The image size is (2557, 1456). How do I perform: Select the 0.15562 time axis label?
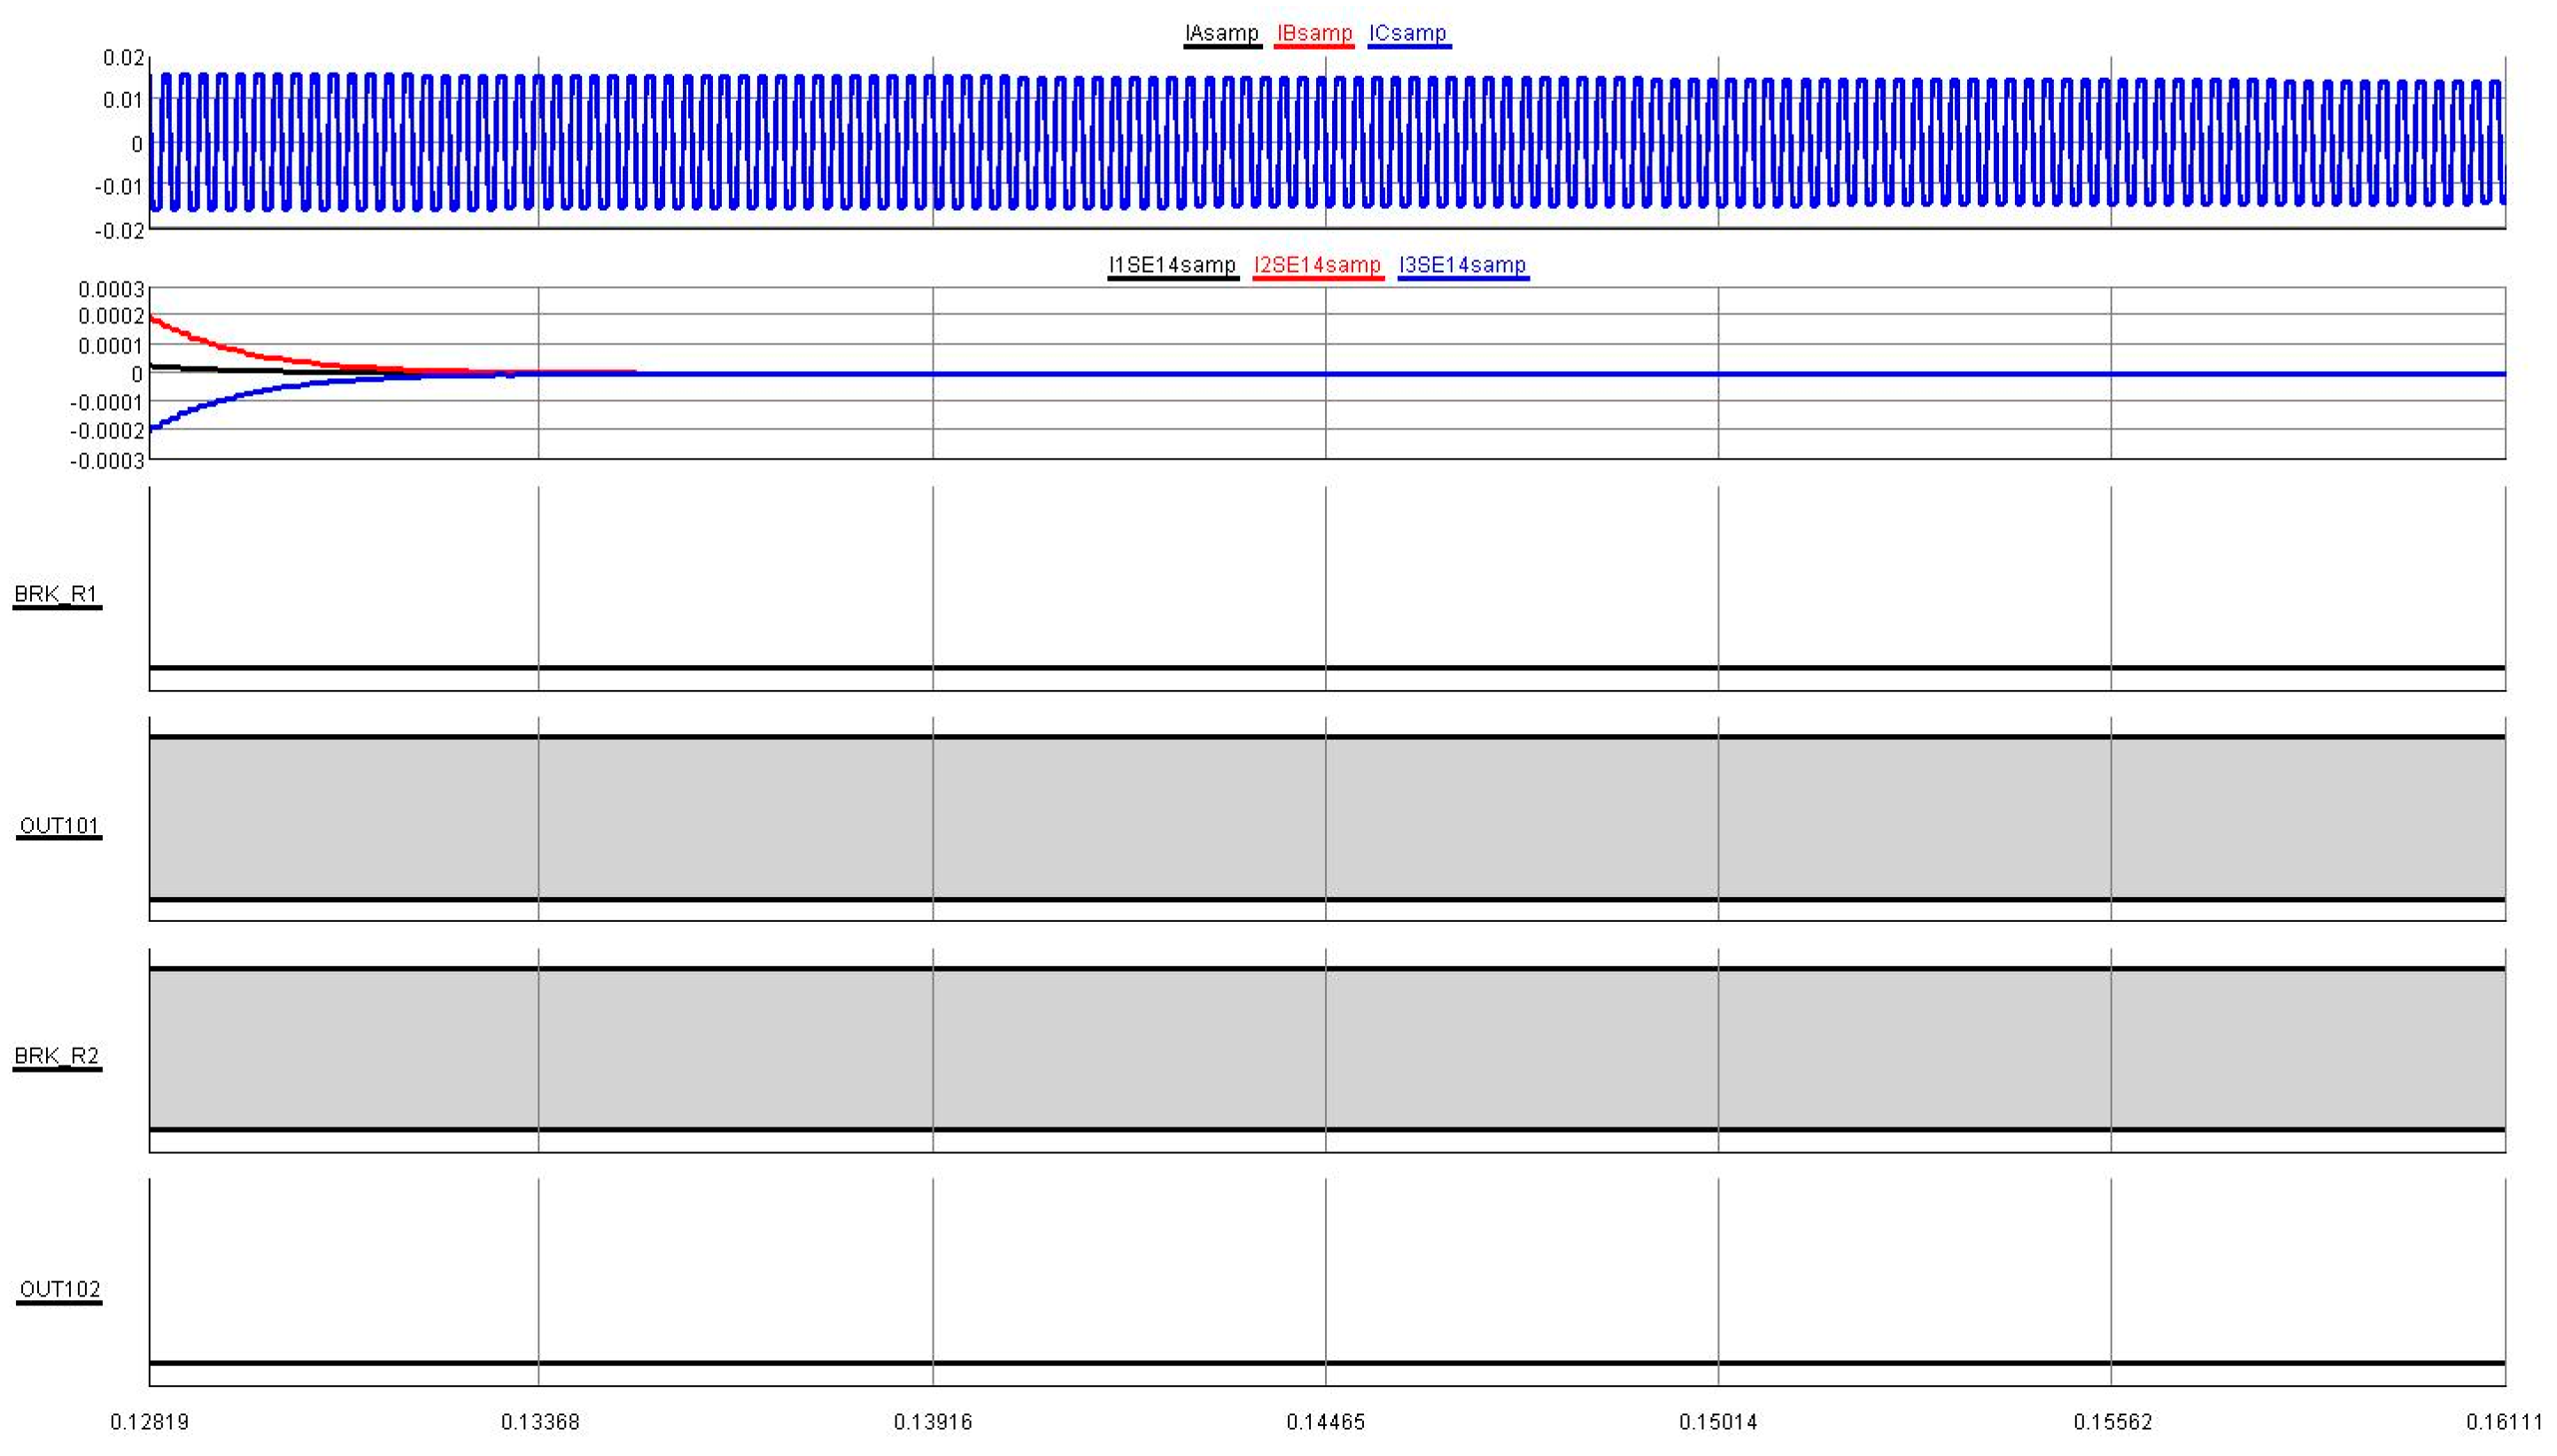(x=2112, y=1422)
